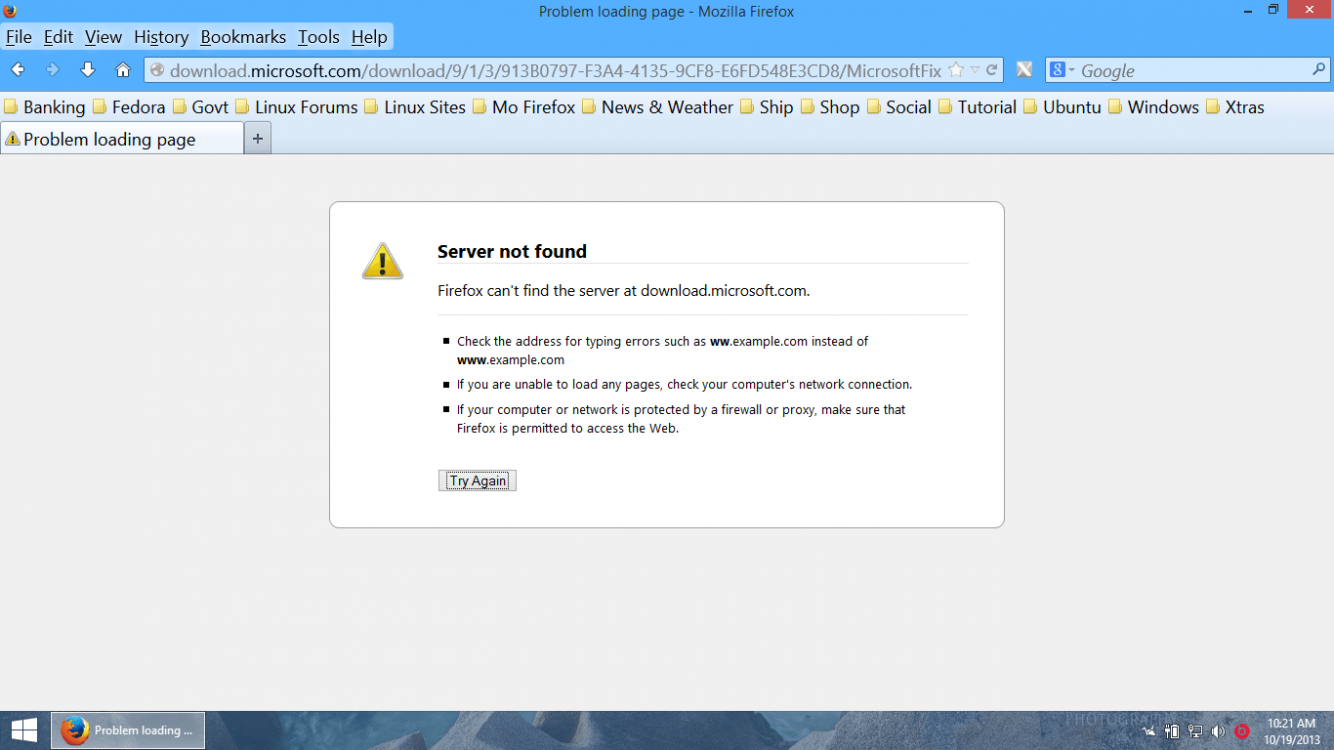1334x750 pixels.
Task: Expand the Fedora bookmarks folder
Action: tap(129, 107)
